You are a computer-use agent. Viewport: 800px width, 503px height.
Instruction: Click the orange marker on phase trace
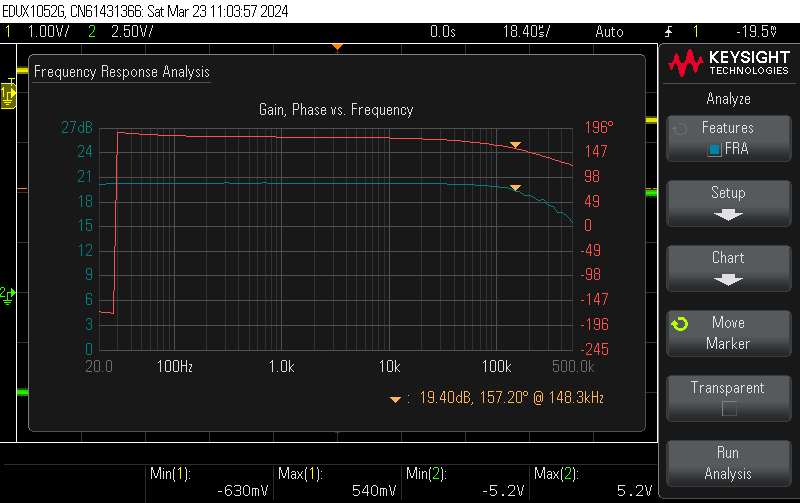pyautogui.click(x=515, y=145)
